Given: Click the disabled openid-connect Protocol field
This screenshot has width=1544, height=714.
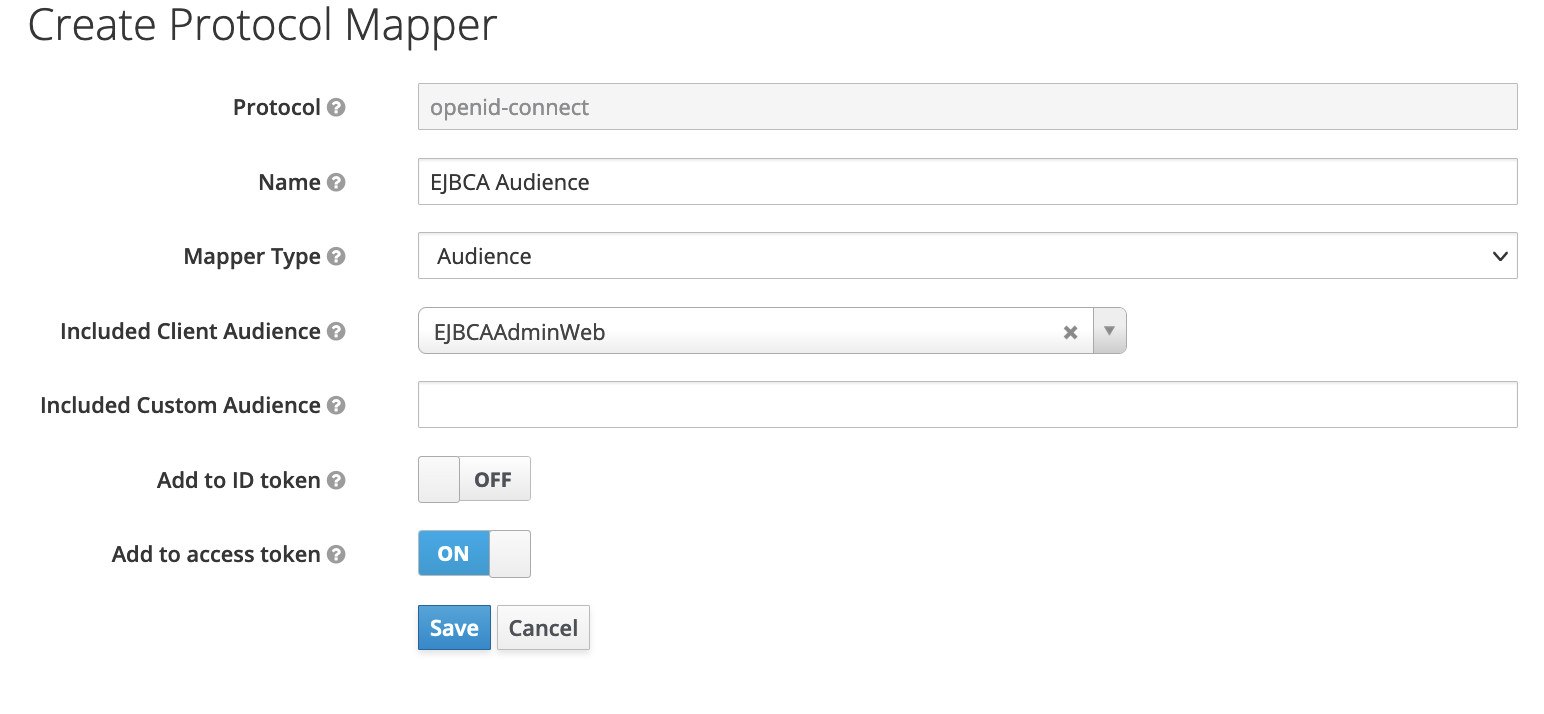Looking at the screenshot, I should [967, 107].
